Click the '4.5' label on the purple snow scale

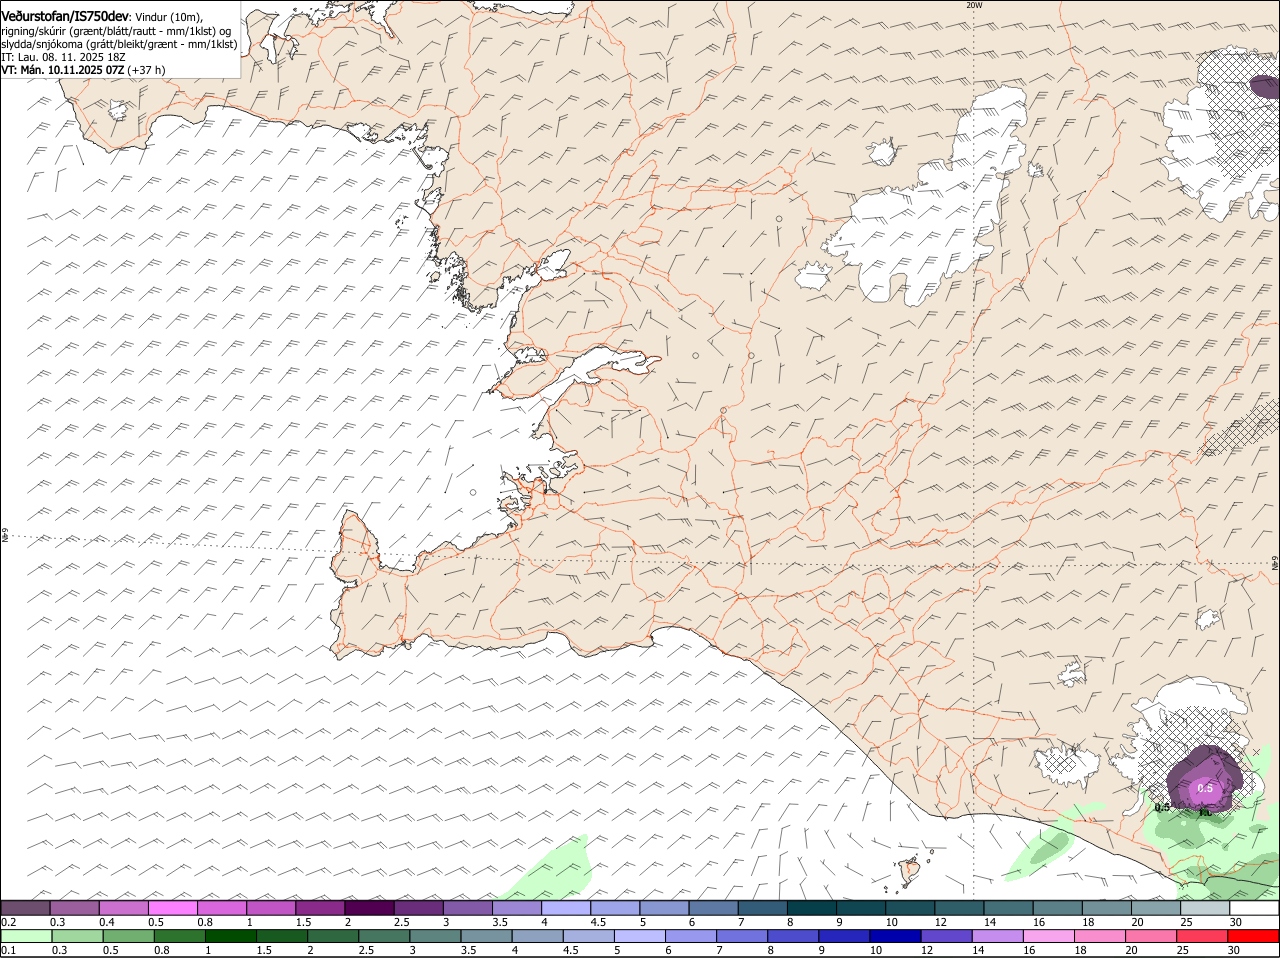point(598,922)
